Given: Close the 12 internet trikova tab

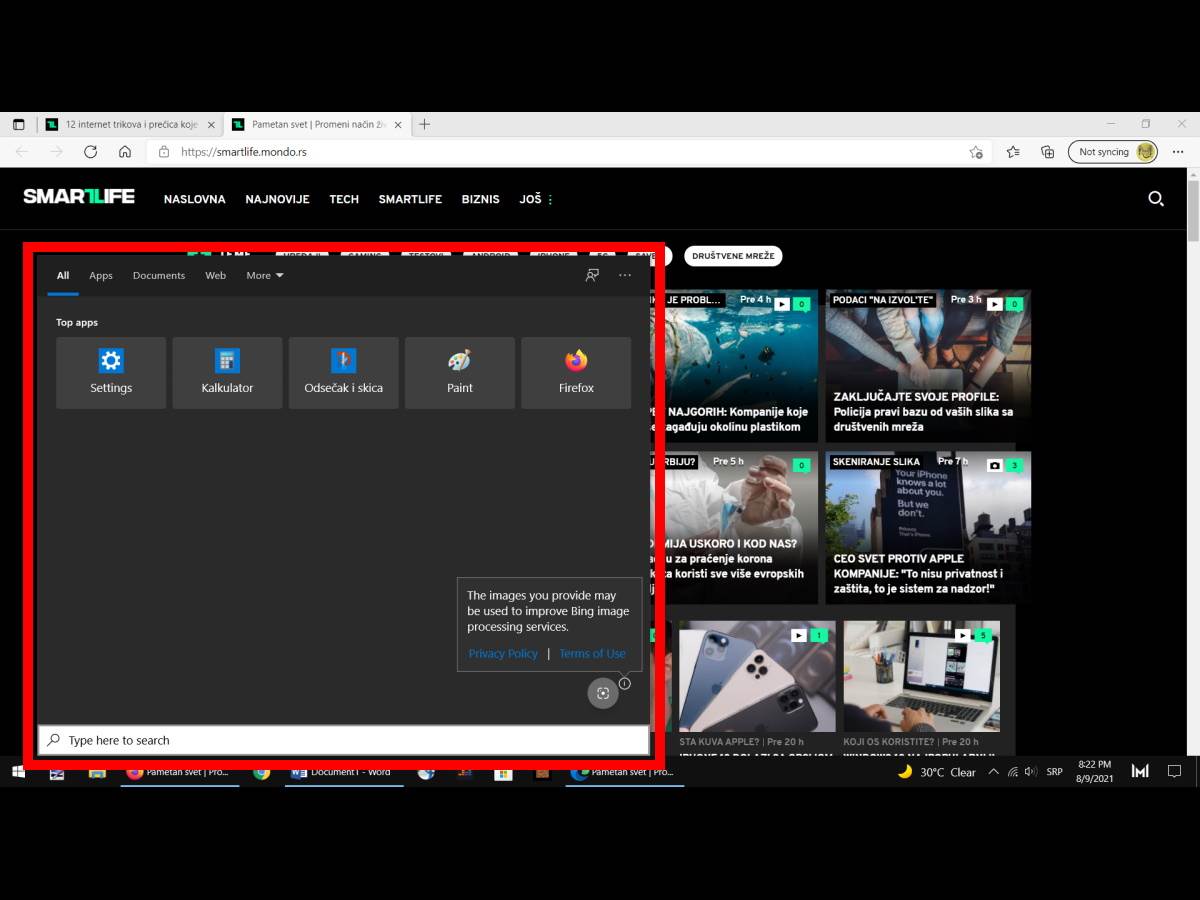Looking at the screenshot, I should click(x=211, y=125).
